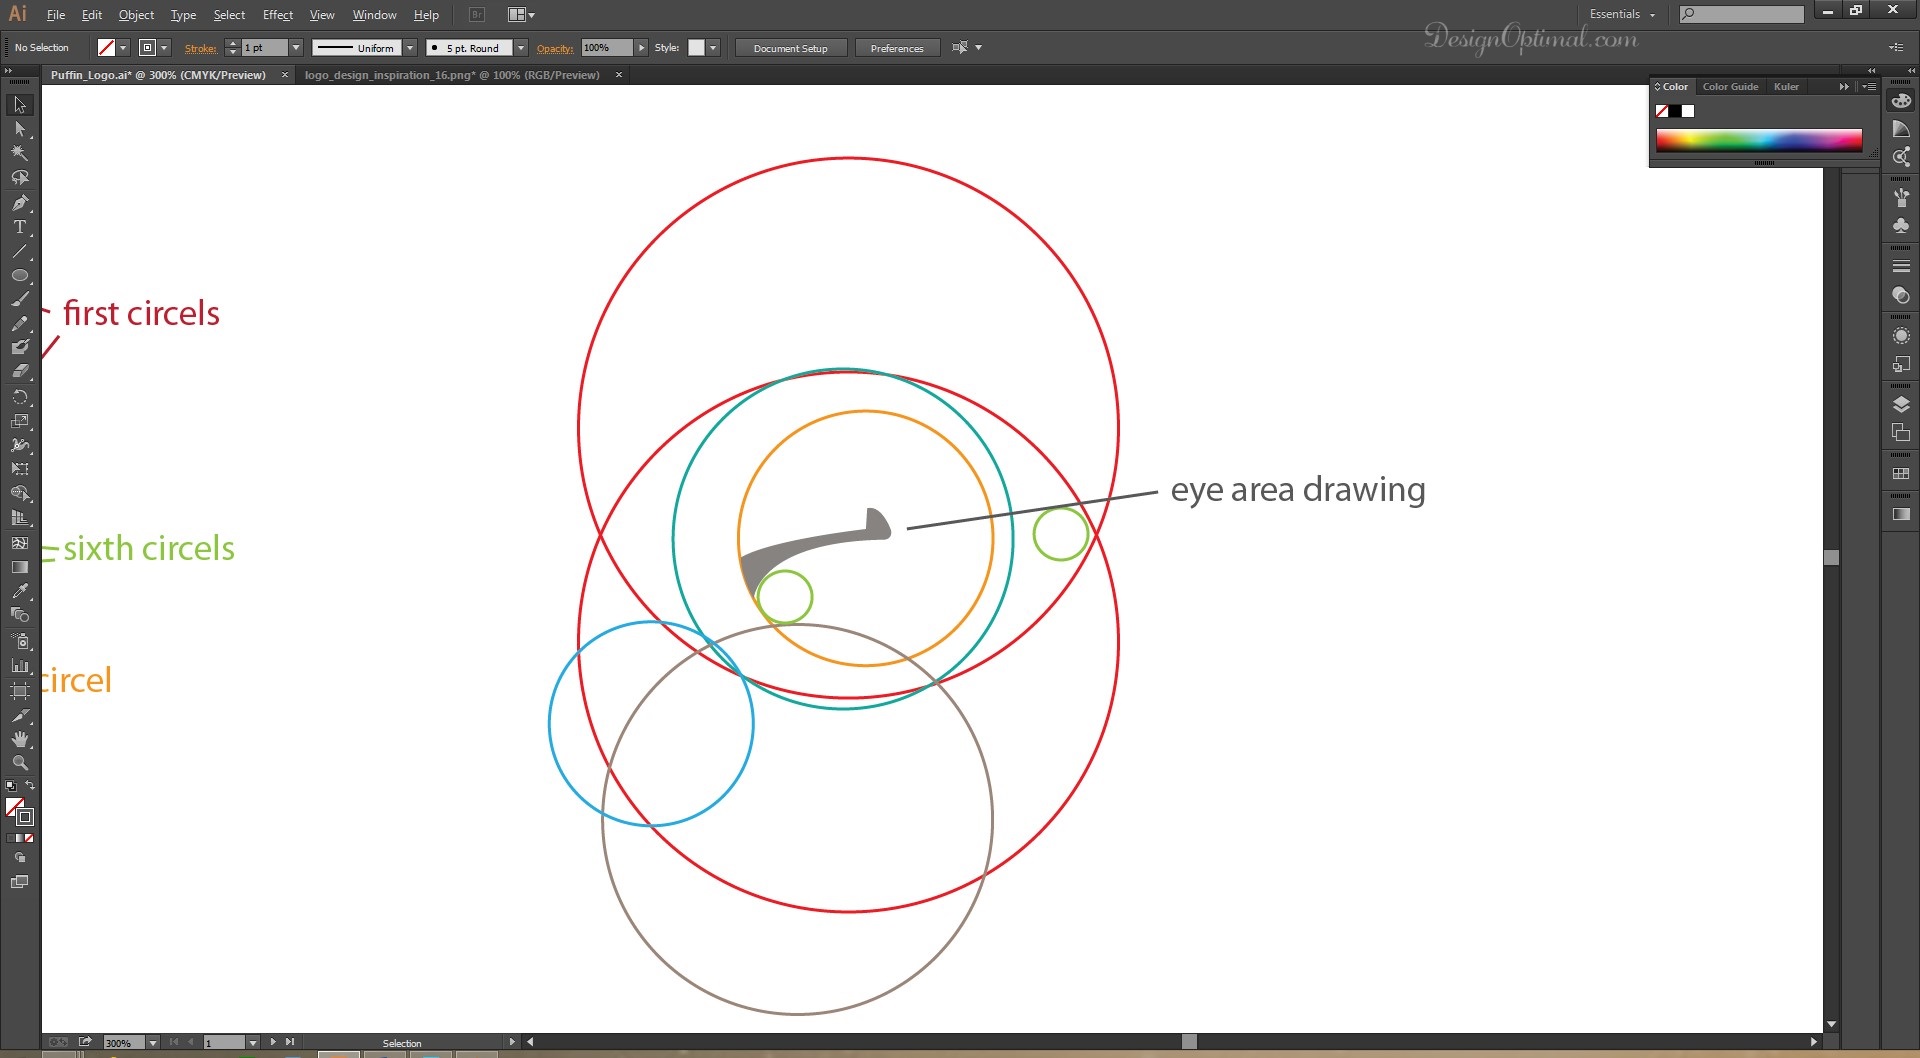This screenshot has height=1058, width=1920.
Task: Expand the Opacity value arrow
Action: pos(641,48)
